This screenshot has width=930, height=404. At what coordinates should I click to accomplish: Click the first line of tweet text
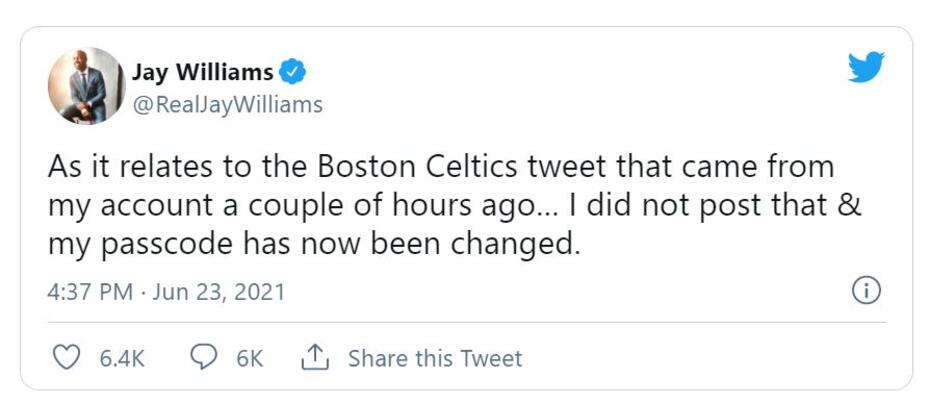coord(440,165)
